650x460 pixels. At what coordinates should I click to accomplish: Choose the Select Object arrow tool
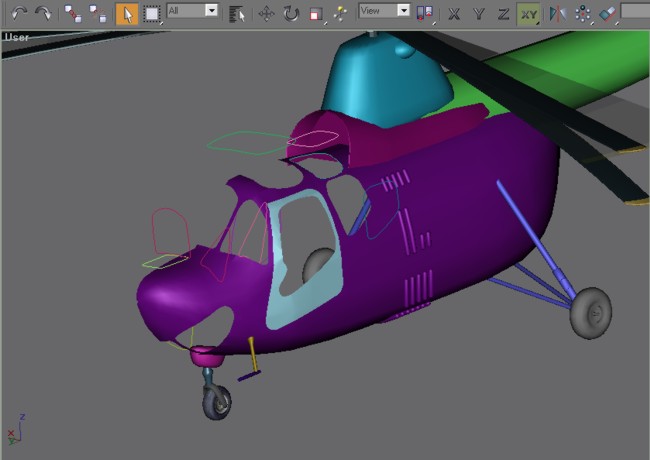click(x=127, y=13)
